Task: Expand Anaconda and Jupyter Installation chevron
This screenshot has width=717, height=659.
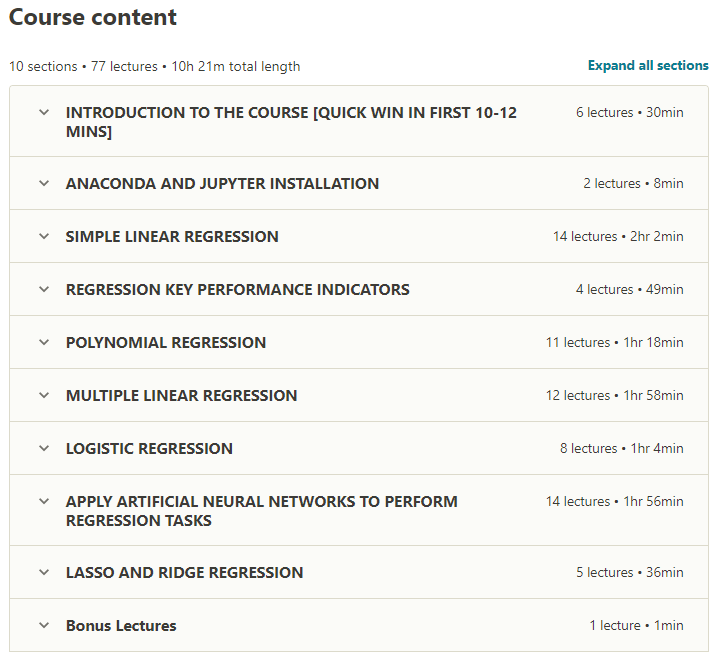Action: [x=44, y=183]
